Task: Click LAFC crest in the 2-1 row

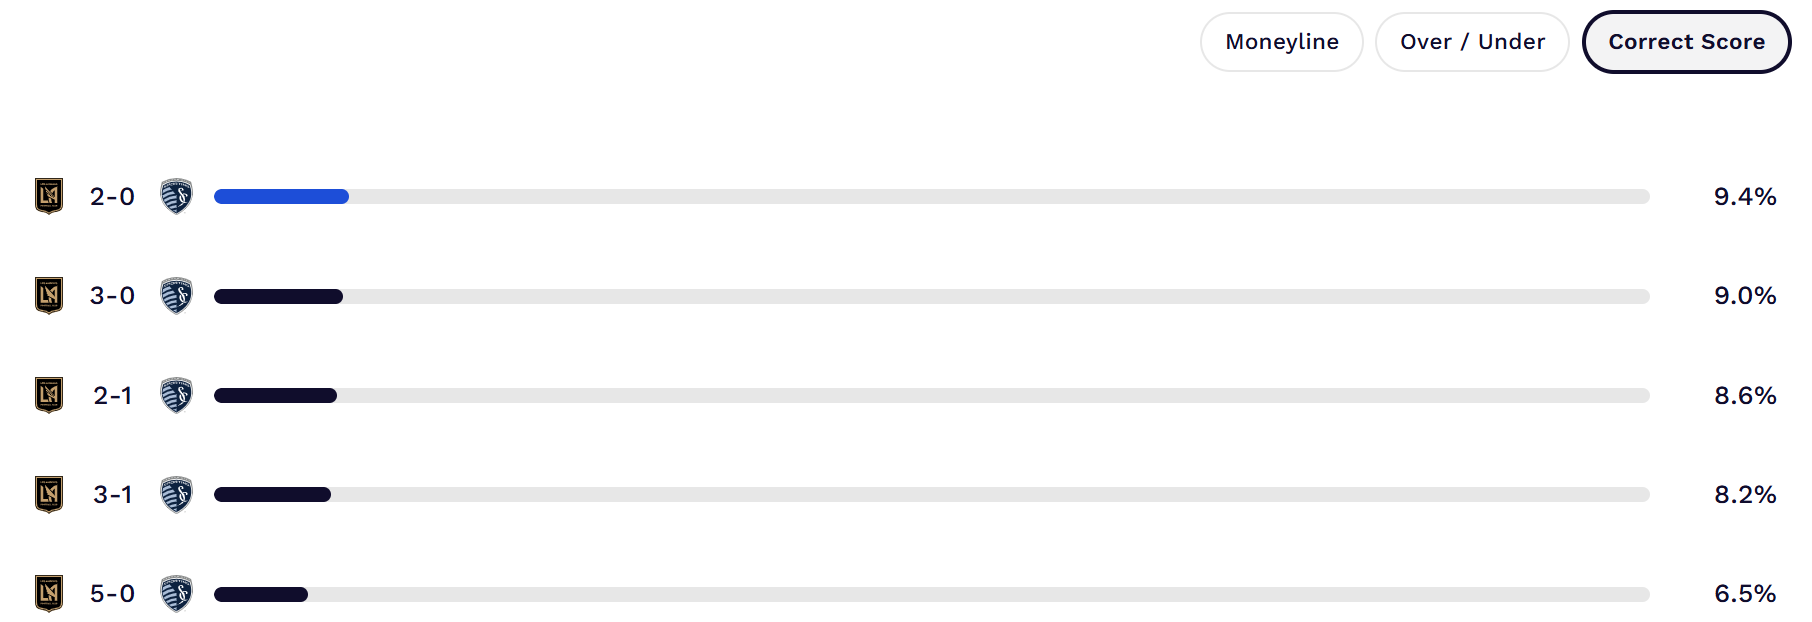Action: (49, 395)
